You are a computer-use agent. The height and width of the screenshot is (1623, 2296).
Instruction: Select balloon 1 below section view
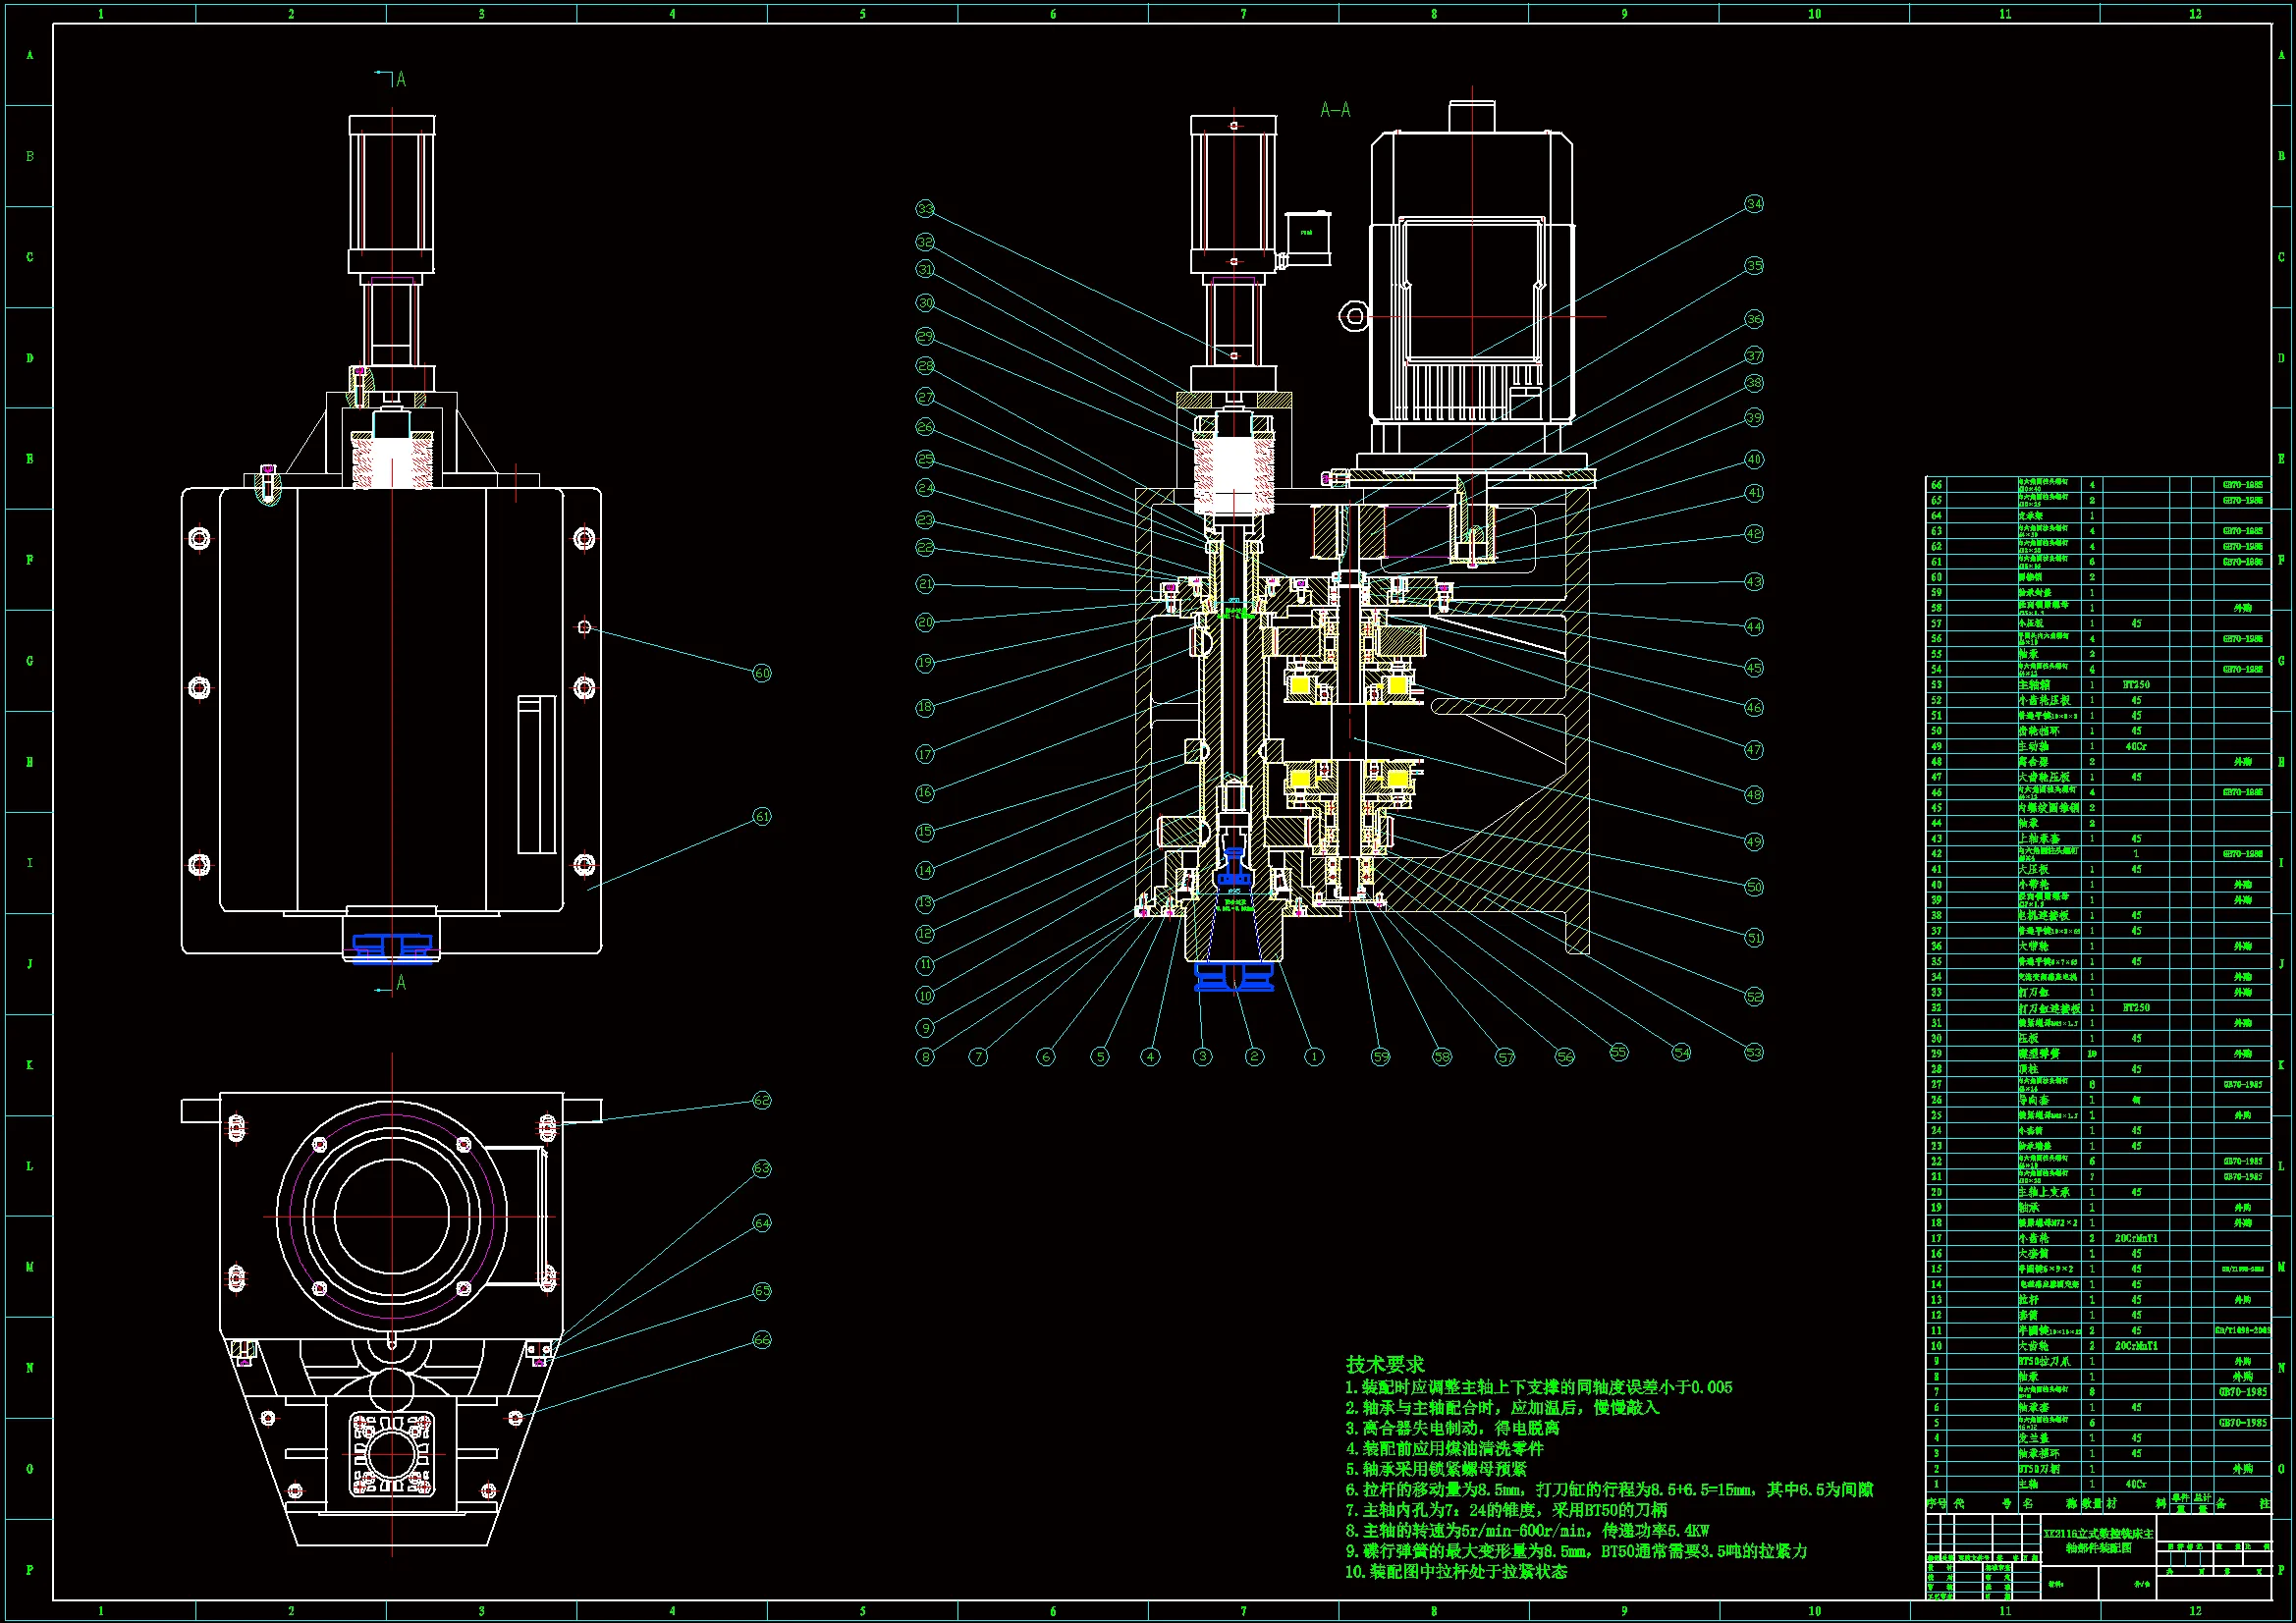pos(1314,1056)
